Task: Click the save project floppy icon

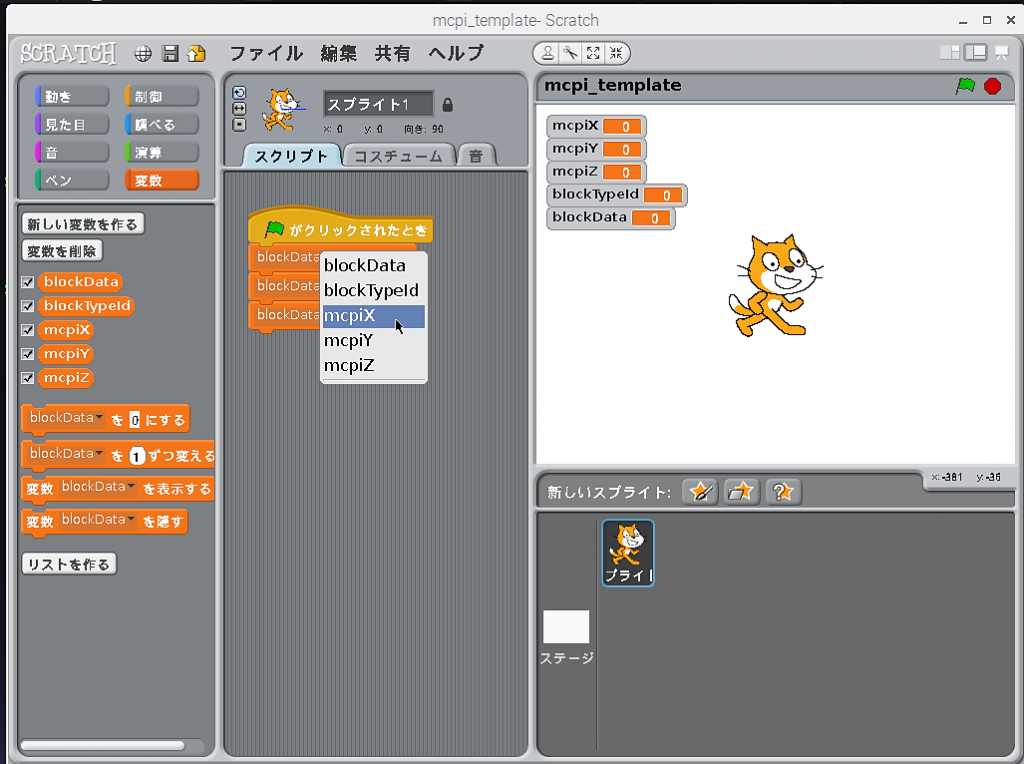Action: click(x=170, y=54)
